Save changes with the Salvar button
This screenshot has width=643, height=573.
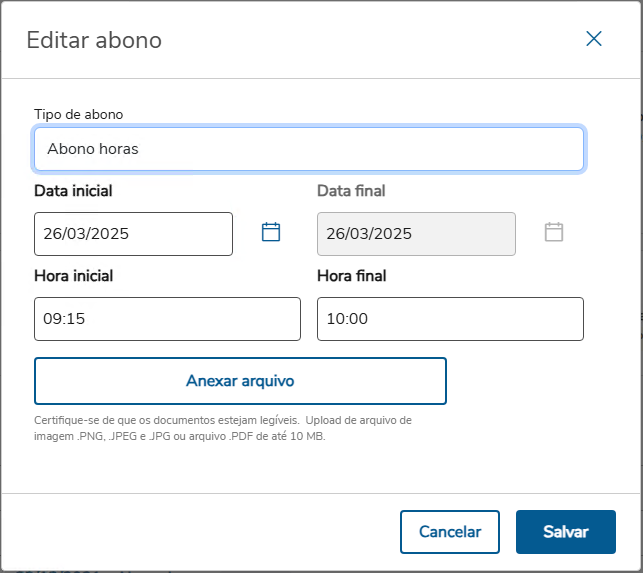click(565, 532)
